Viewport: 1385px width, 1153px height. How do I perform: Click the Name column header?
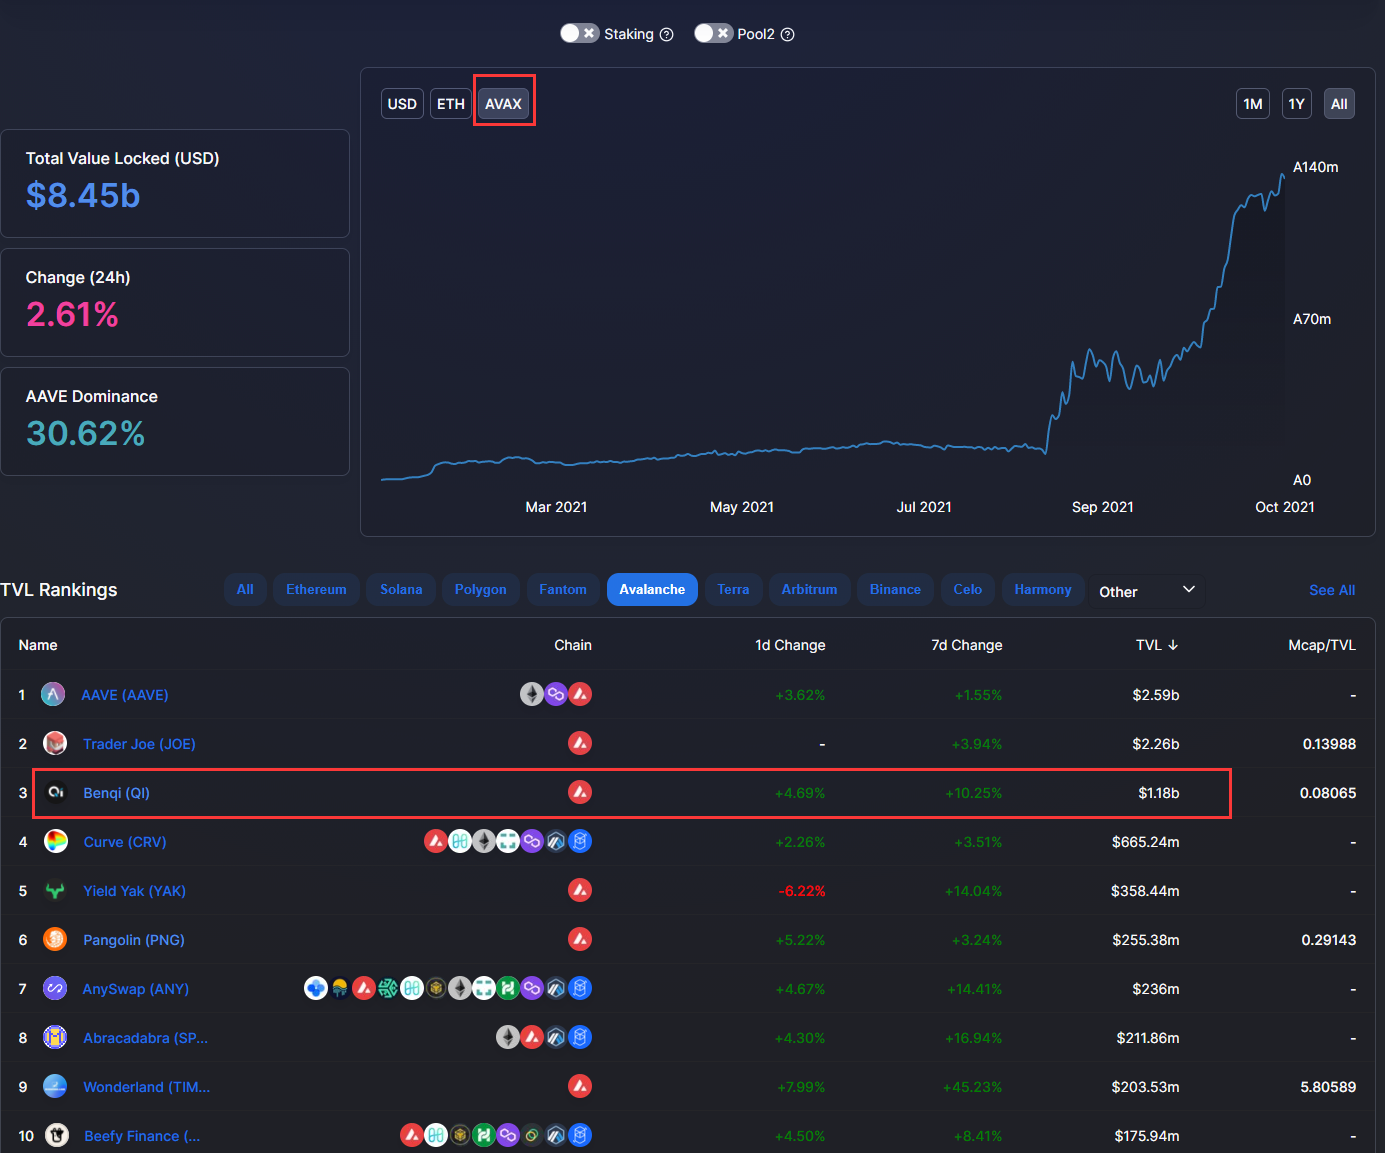pyautogui.click(x=38, y=645)
